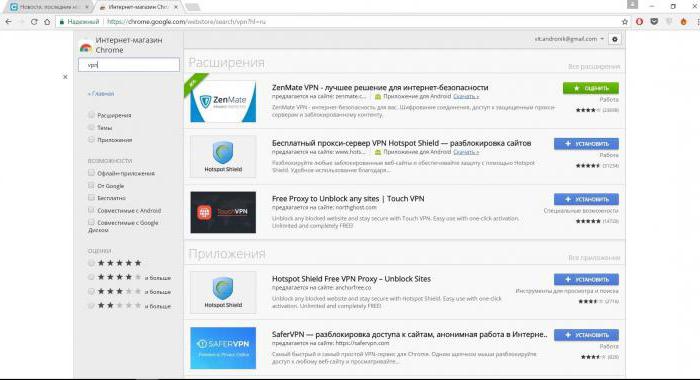Image resolution: width=700 pixels, height=380 pixels.
Task: Close the first news tab
Action: (87, 7)
